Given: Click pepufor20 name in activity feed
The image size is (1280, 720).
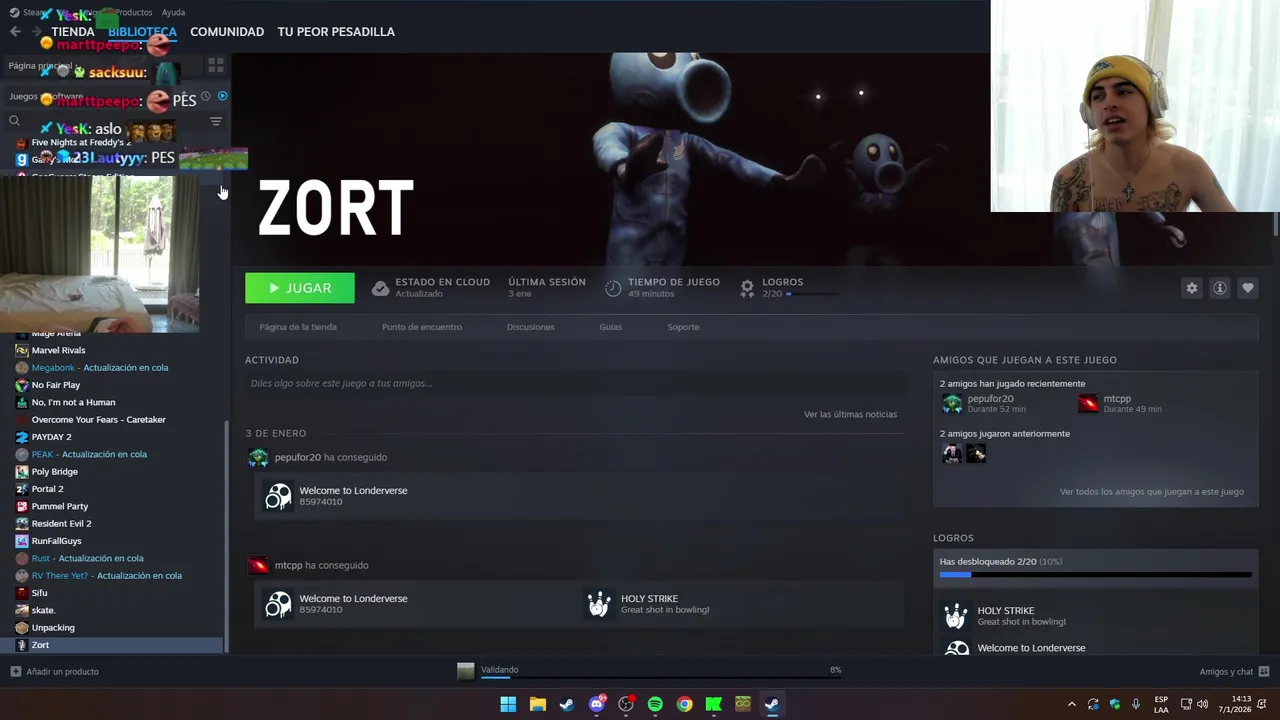Looking at the screenshot, I should click(x=297, y=457).
